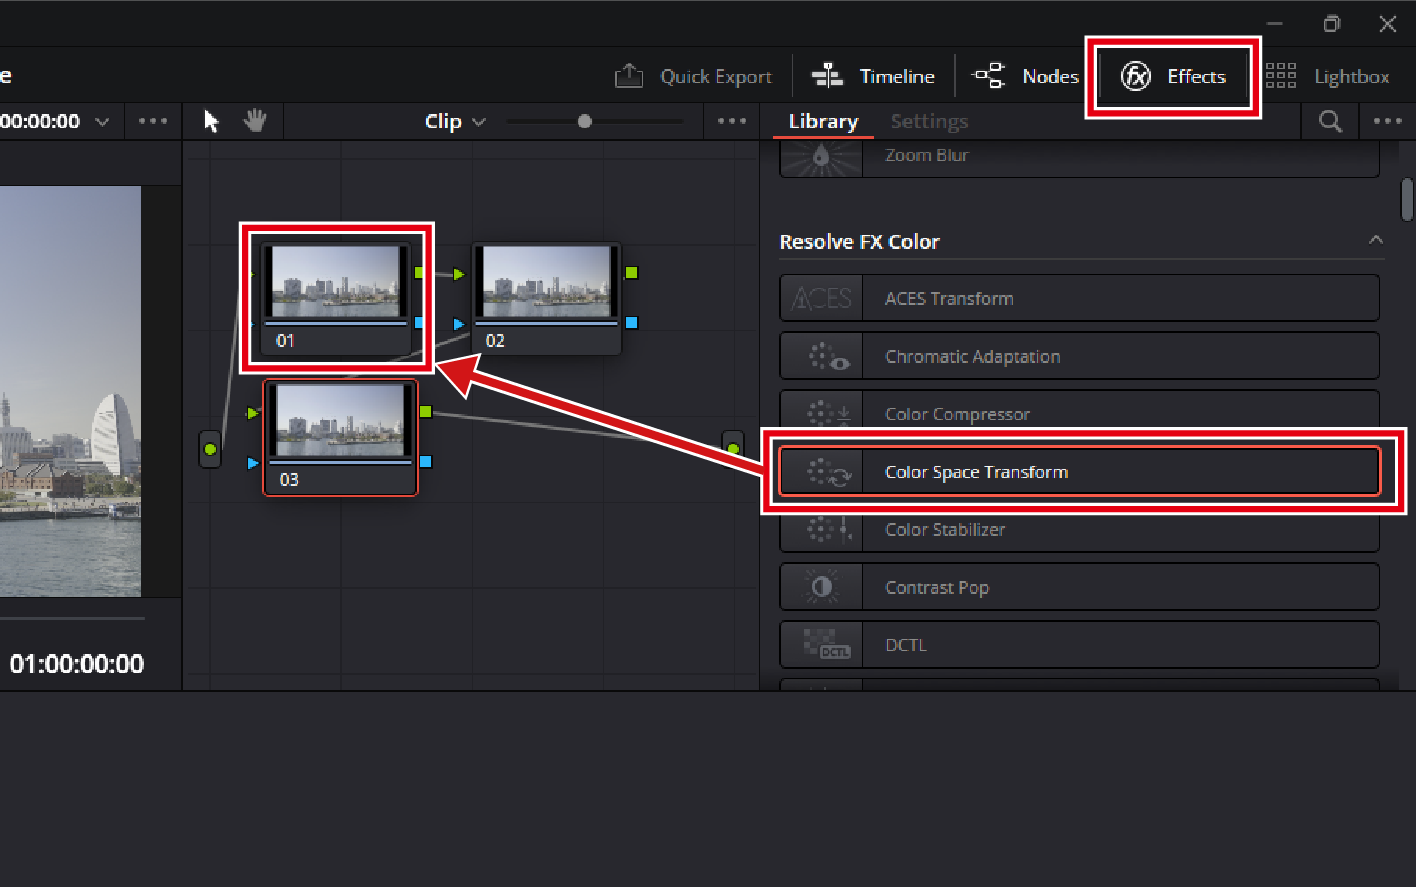Open the Lightbox view
Viewport: 1418px width, 888px height.
tap(1328, 76)
